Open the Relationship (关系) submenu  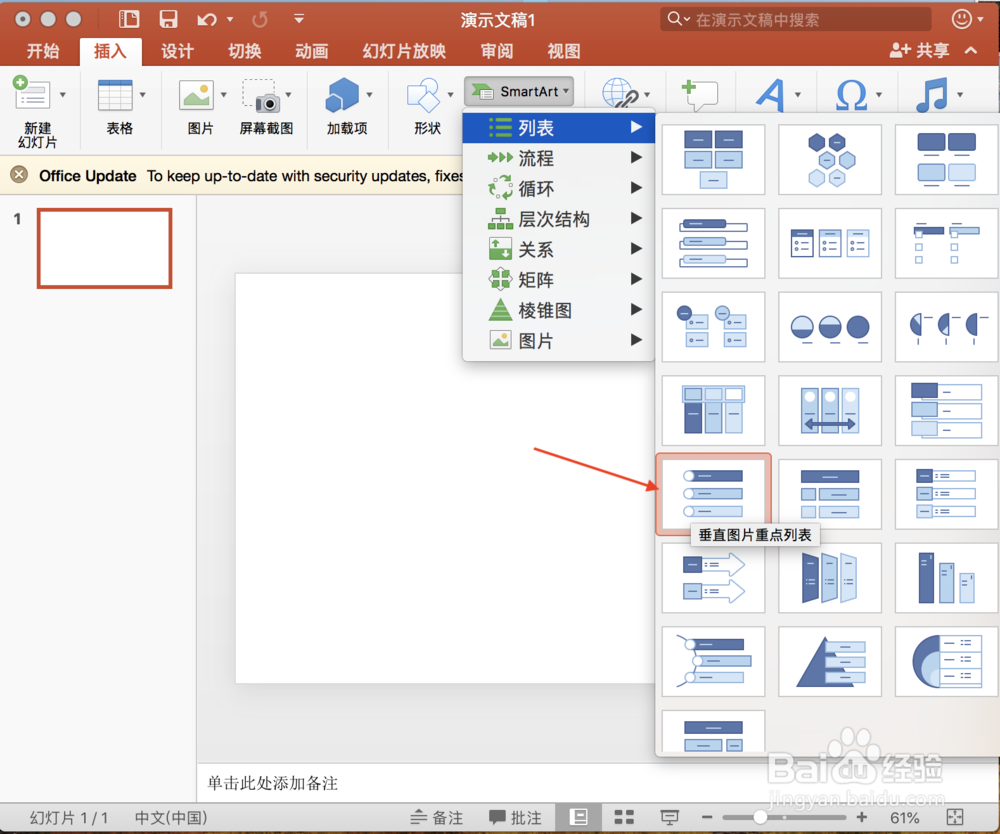(559, 249)
